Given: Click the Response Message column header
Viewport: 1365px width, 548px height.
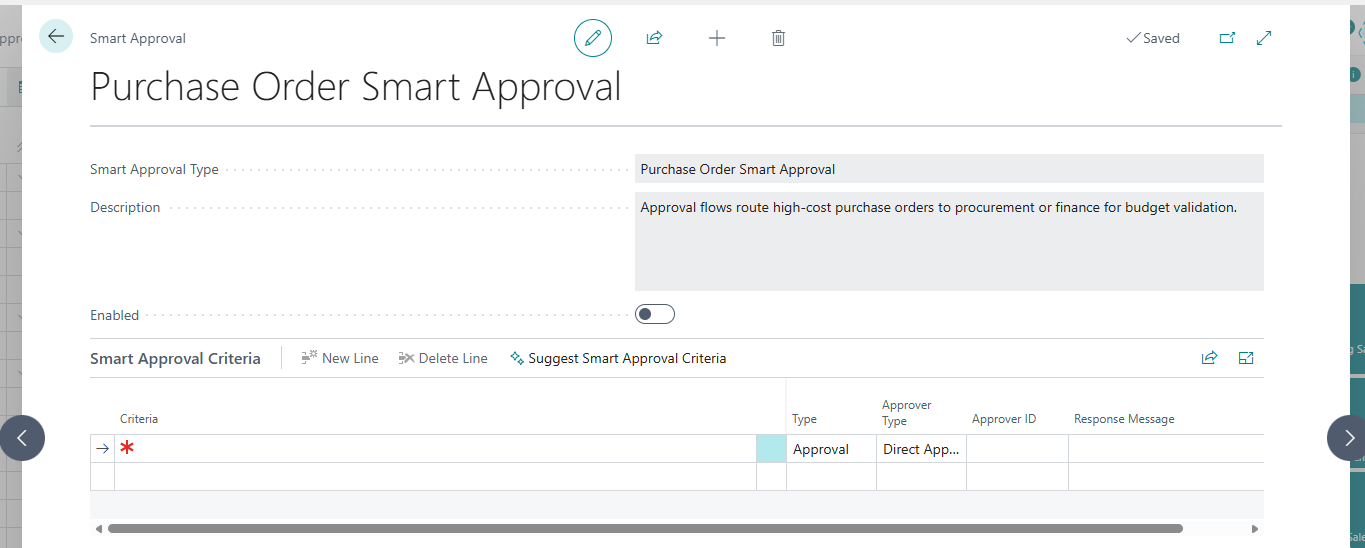Looking at the screenshot, I should click(x=1124, y=419).
